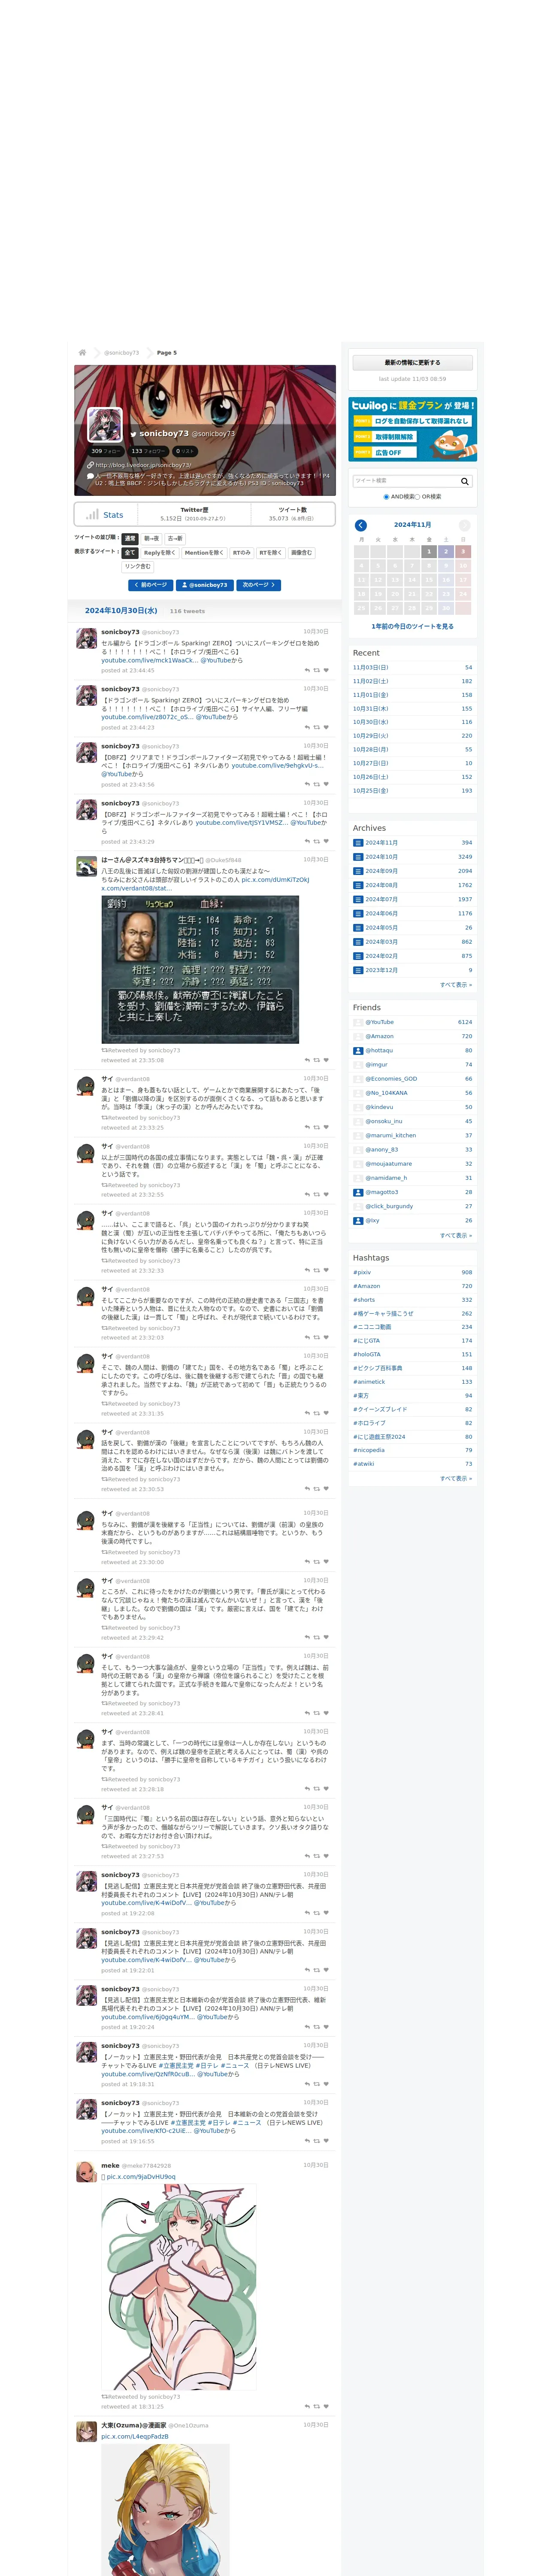Reply to the 23:44:45 Sparking ZERO tweet

(x=307, y=670)
